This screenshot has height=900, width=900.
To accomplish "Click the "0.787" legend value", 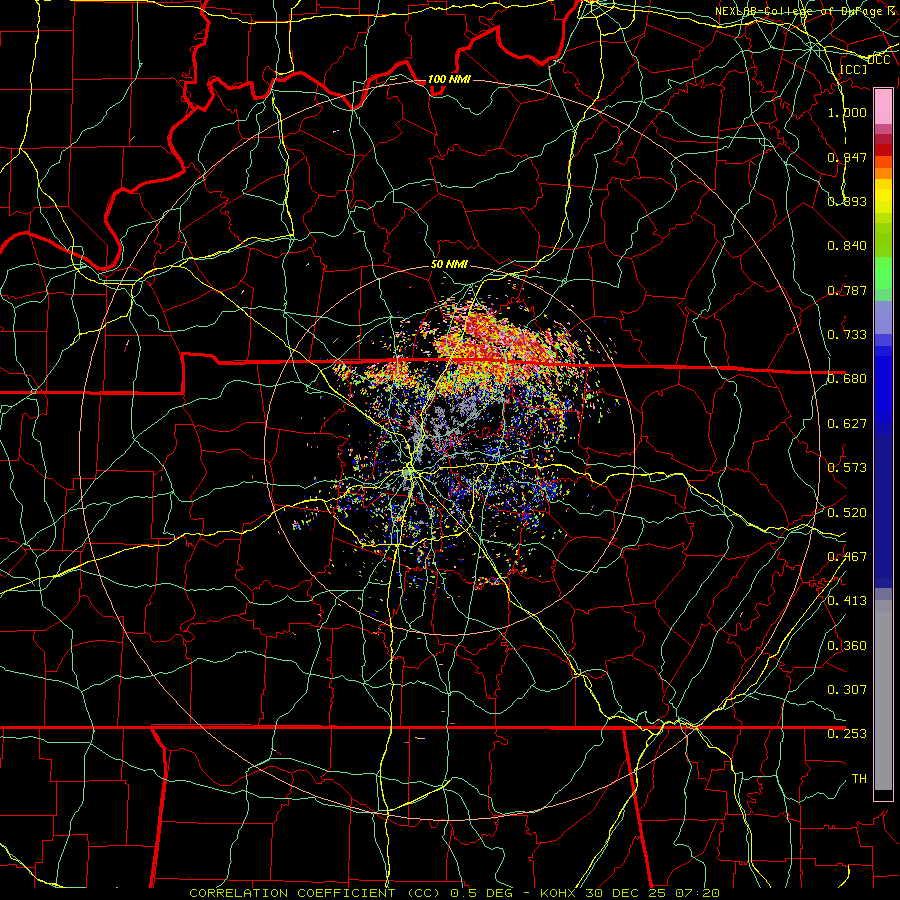I will (x=847, y=290).
